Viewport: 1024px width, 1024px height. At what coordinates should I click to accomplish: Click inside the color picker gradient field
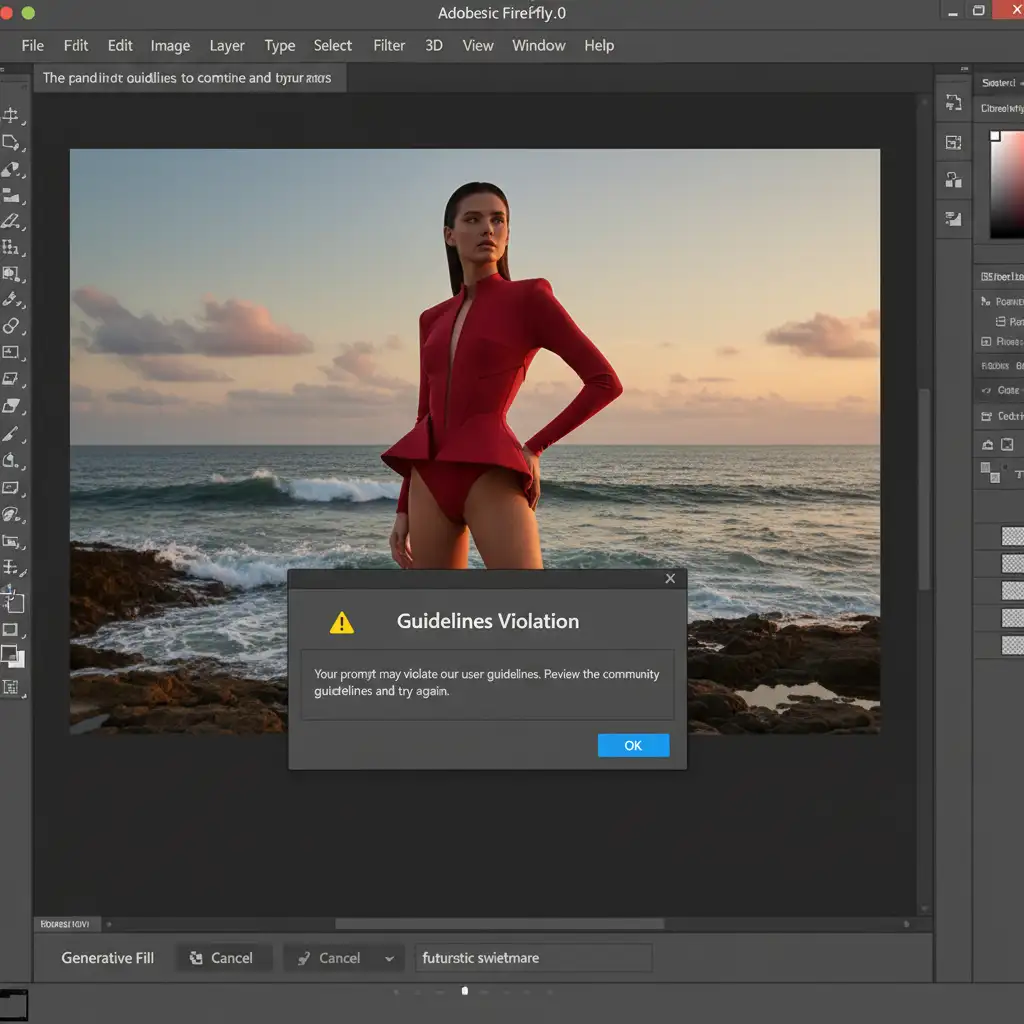coord(1007,185)
